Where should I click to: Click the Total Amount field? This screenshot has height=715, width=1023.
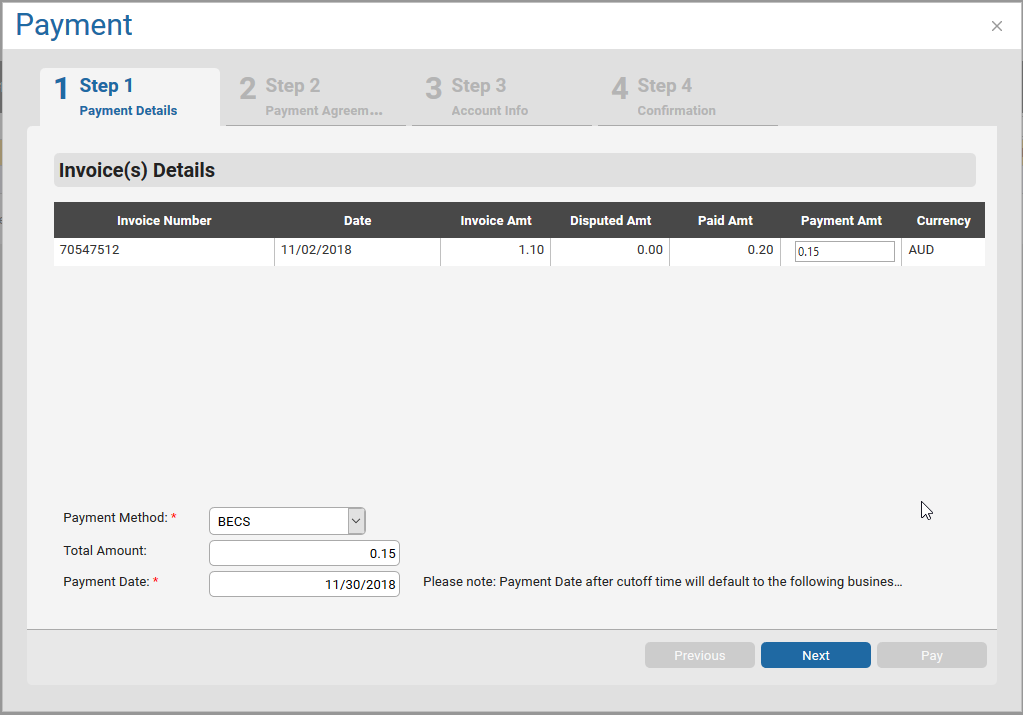point(303,552)
